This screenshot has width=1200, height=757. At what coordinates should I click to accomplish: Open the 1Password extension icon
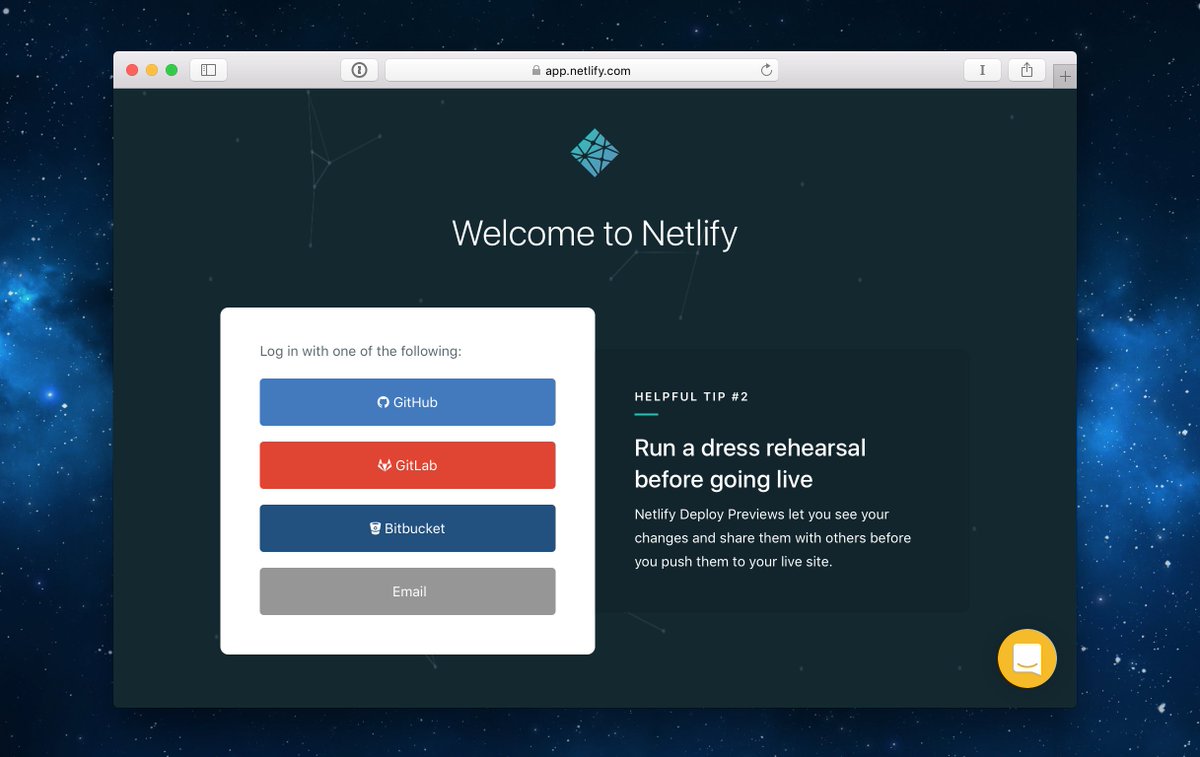(359, 70)
